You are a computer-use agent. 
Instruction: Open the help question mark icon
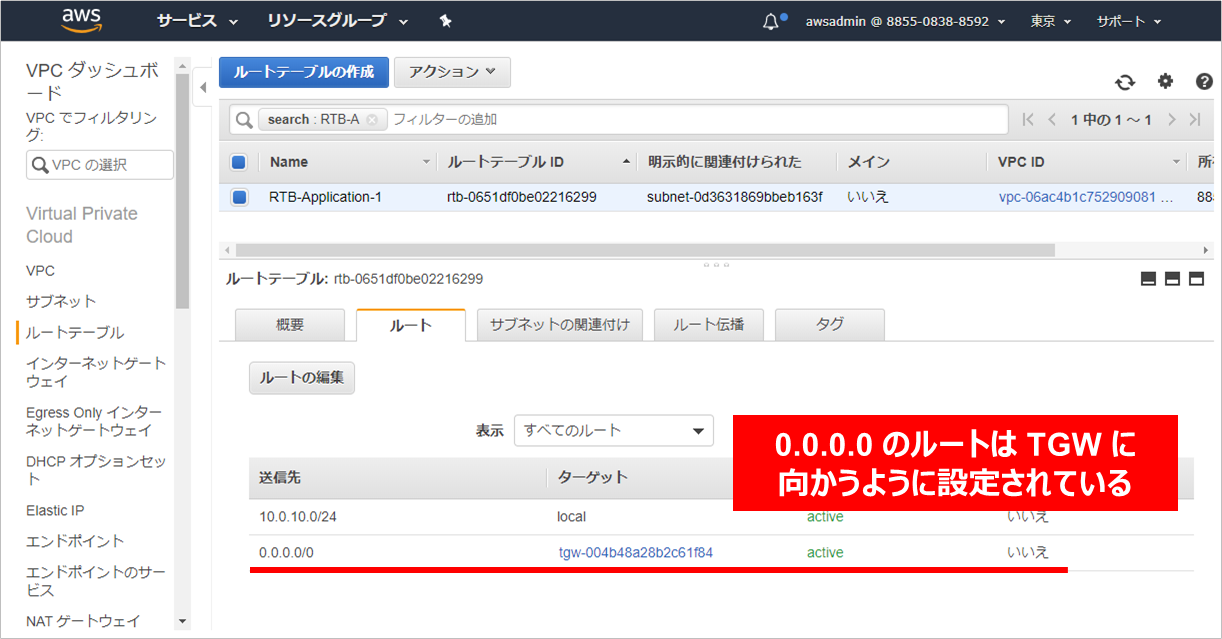click(1204, 82)
